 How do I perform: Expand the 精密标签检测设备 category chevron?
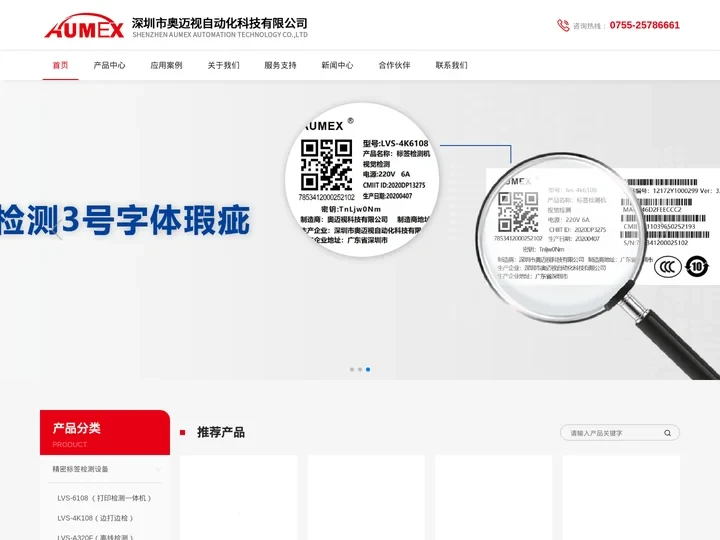(158, 469)
